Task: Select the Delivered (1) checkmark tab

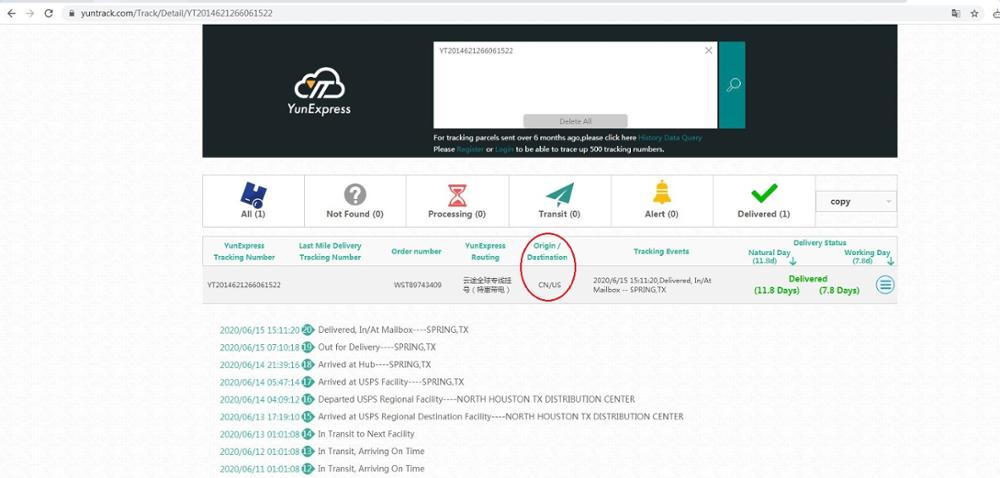Action: 763,201
